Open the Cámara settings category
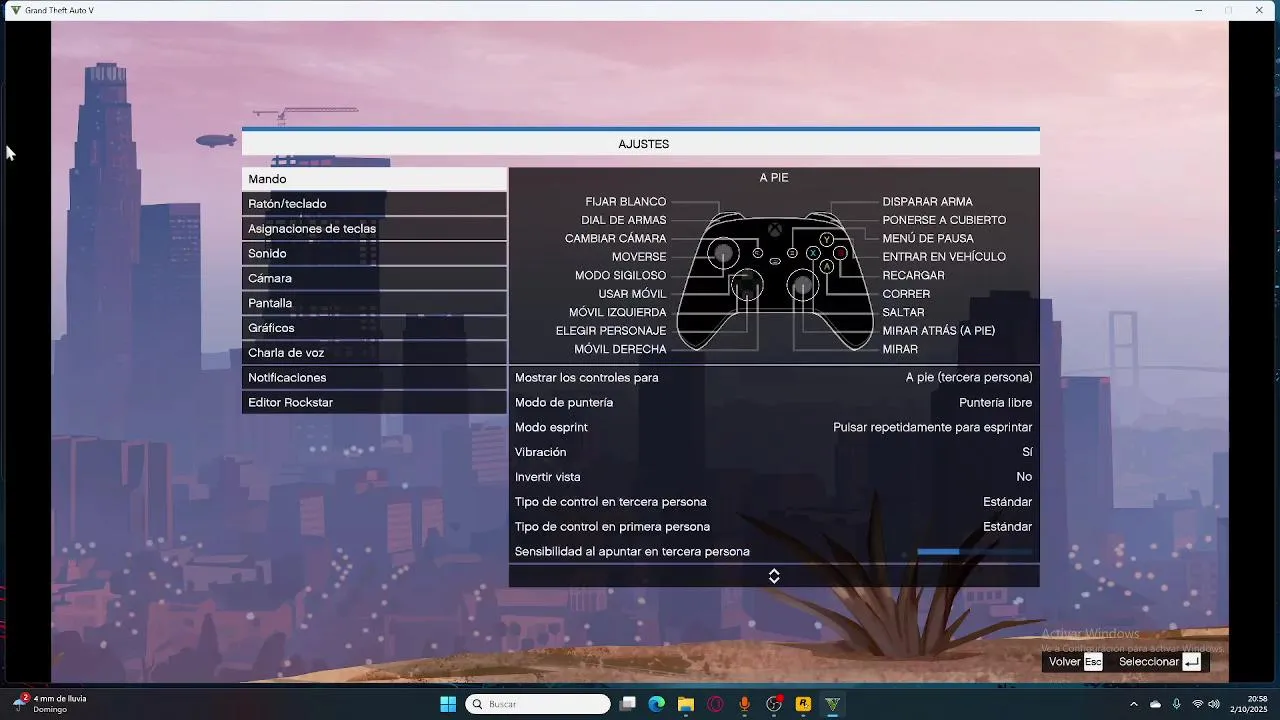This screenshot has width=1280, height=720. point(374,278)
